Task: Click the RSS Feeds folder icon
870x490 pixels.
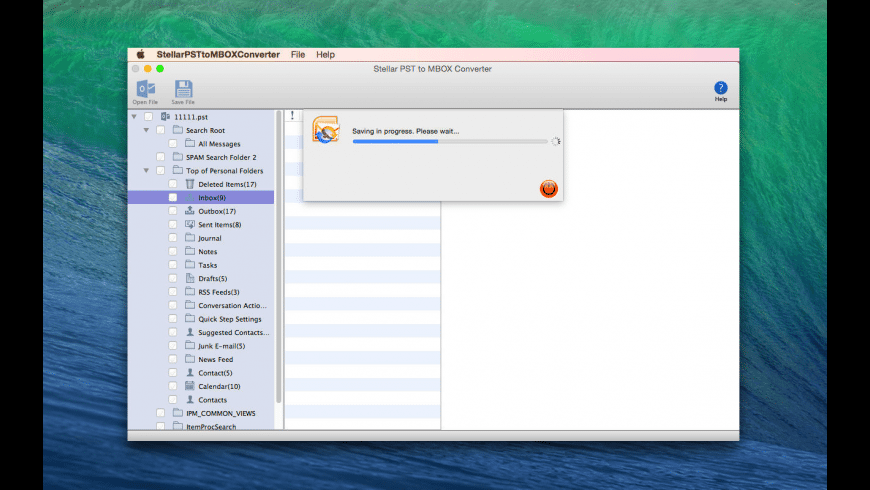Action: tap(190, 291)
